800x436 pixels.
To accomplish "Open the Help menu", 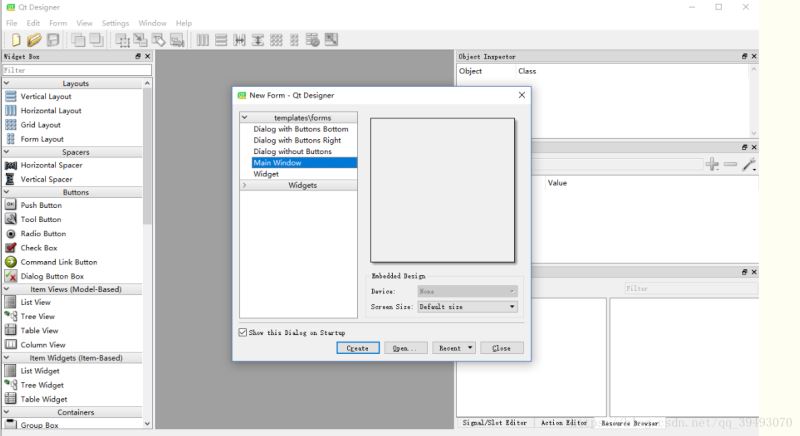I will [184, 23].
